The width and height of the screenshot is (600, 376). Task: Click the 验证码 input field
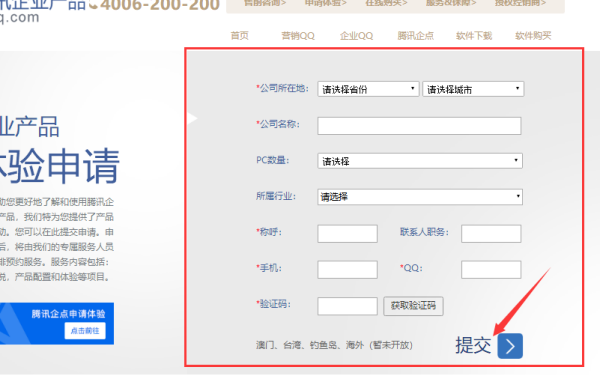coord(347,306)
